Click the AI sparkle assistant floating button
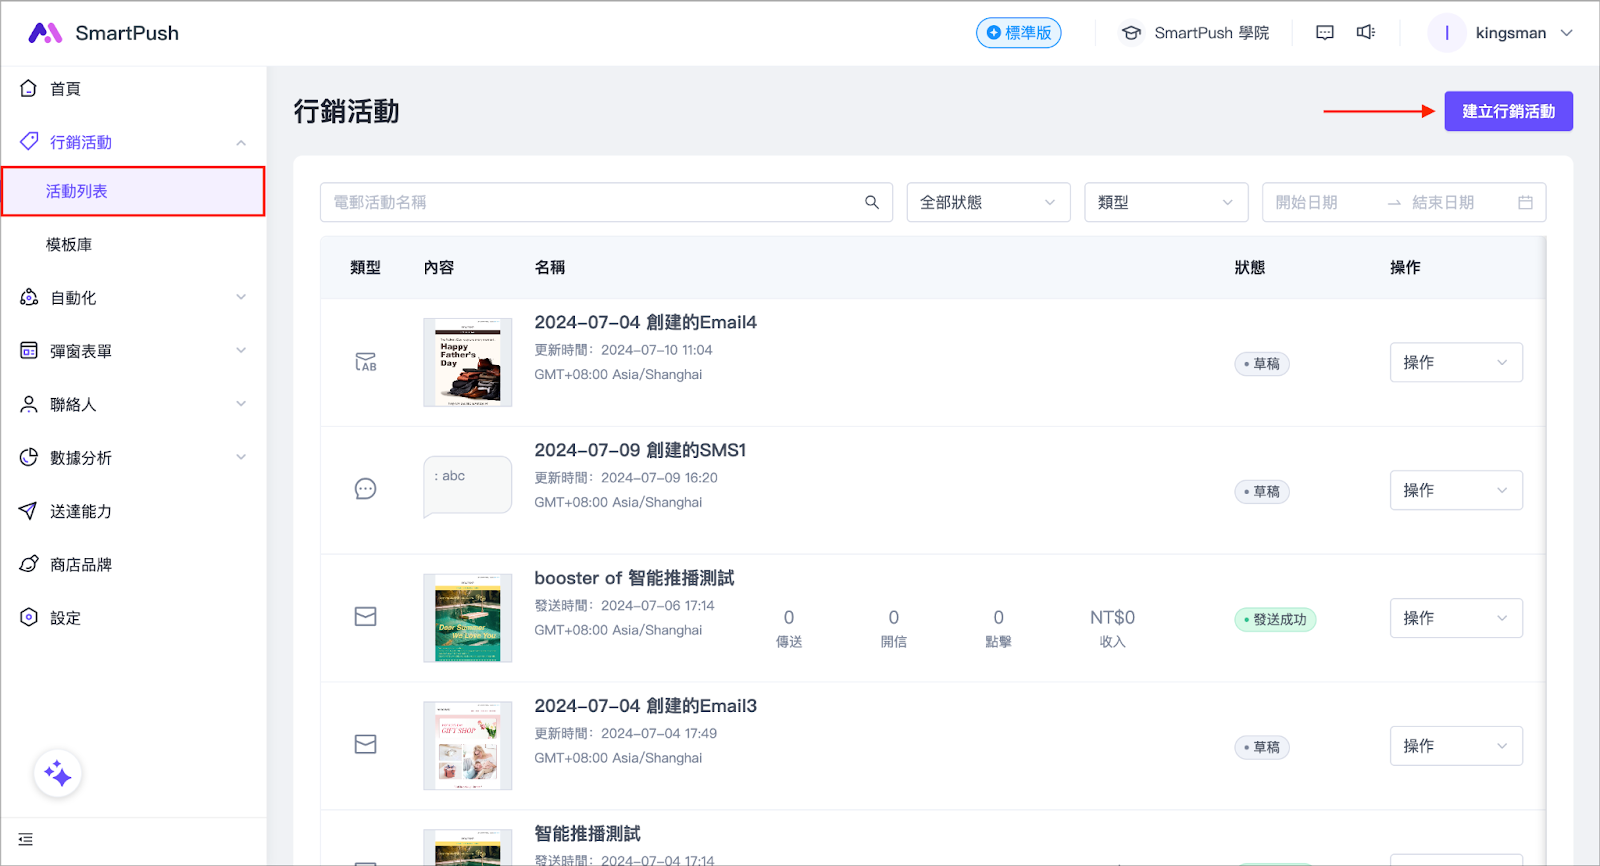This screenshot has width=1600, height=866. [58, 774]
